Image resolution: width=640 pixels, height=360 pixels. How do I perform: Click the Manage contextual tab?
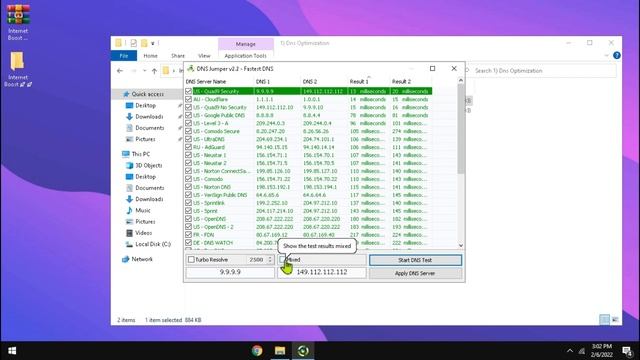coord(245,44)
